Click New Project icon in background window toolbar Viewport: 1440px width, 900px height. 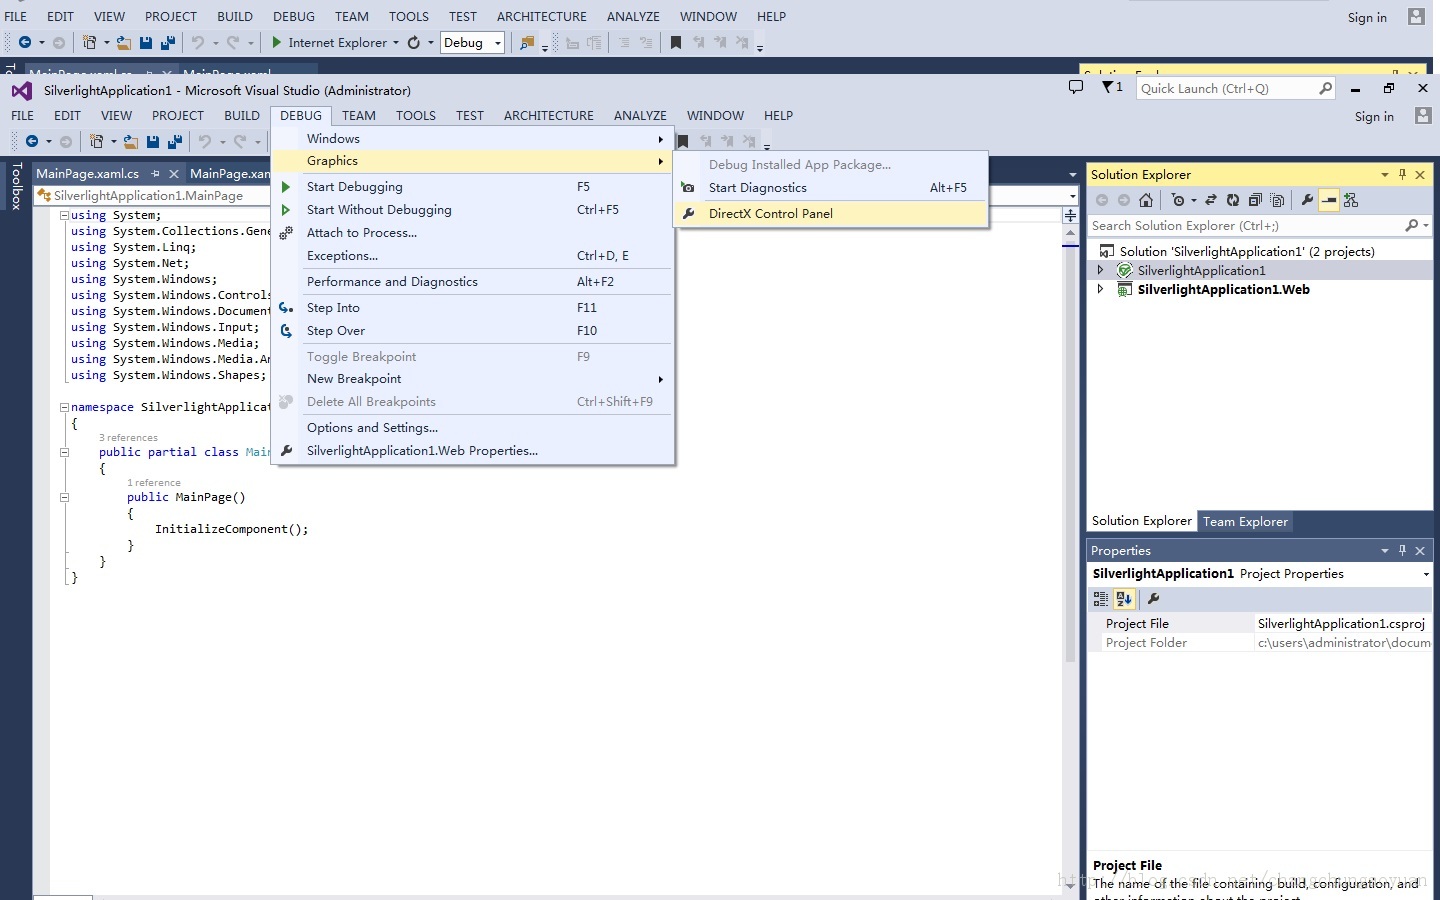point(89,42)
